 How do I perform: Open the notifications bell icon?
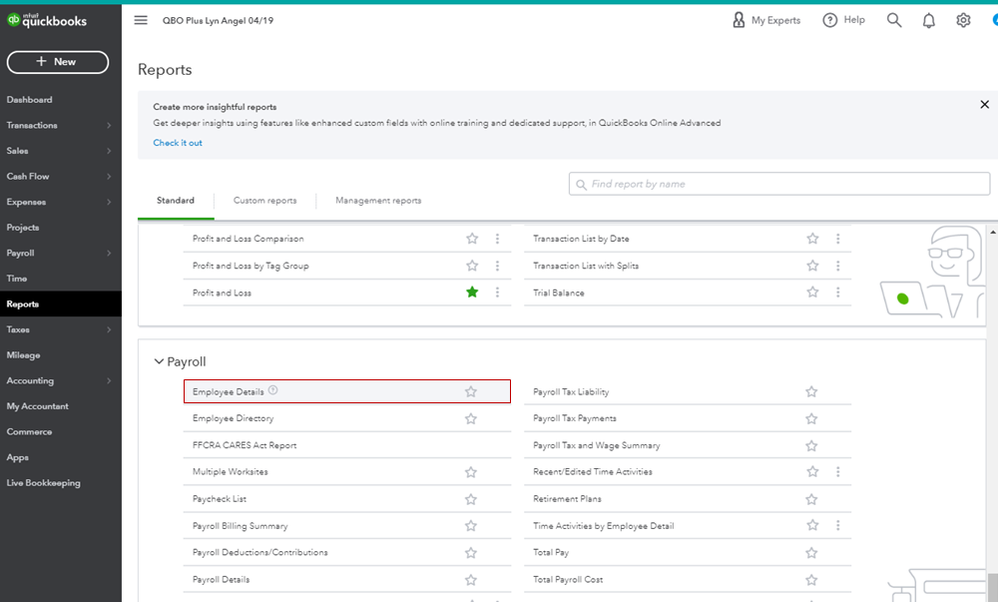pyautogui.click(x=929, y=20)
